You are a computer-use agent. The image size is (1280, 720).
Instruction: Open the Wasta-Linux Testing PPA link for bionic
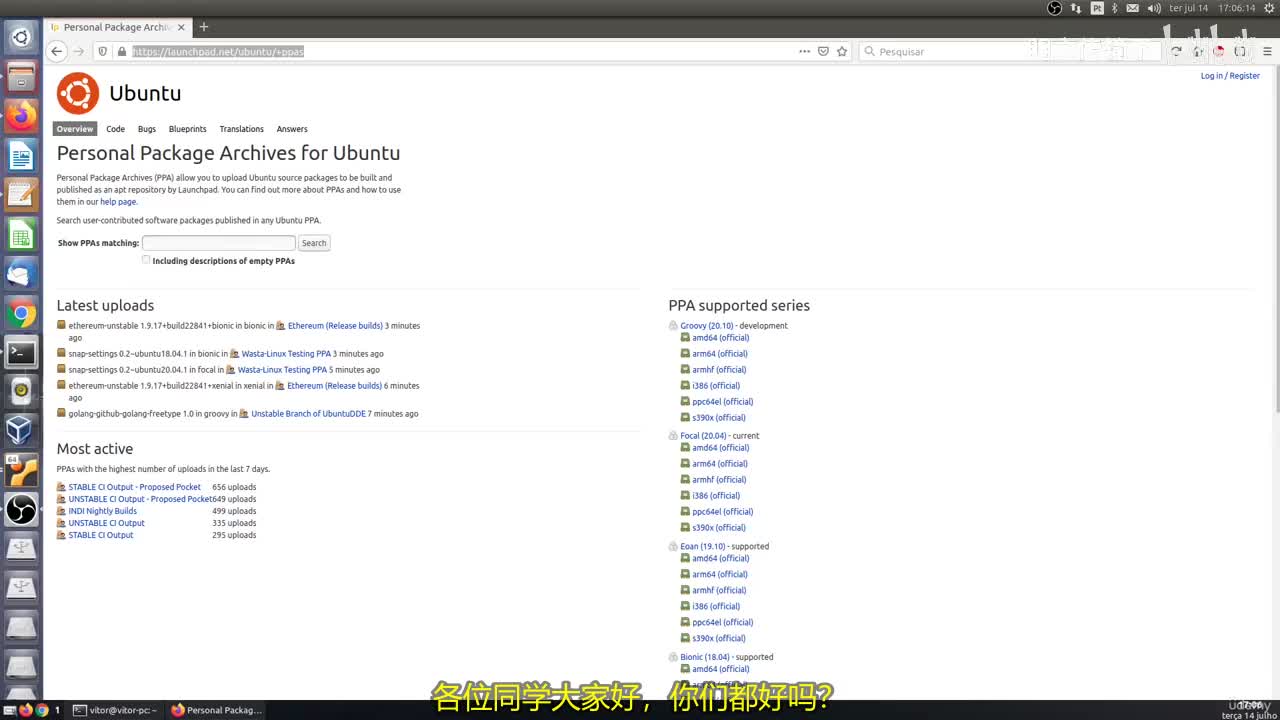(x=286, y=354)
